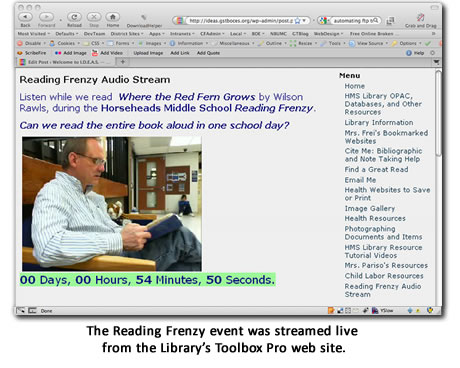Reload the page with the Reload button
This screenshot has height=368, width=460.
[x=74, y=17]
